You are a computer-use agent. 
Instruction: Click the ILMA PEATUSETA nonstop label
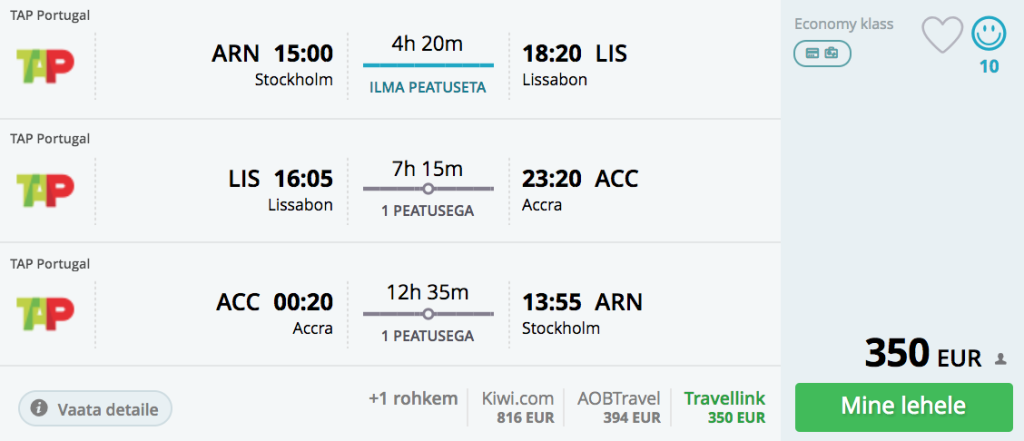428,87
